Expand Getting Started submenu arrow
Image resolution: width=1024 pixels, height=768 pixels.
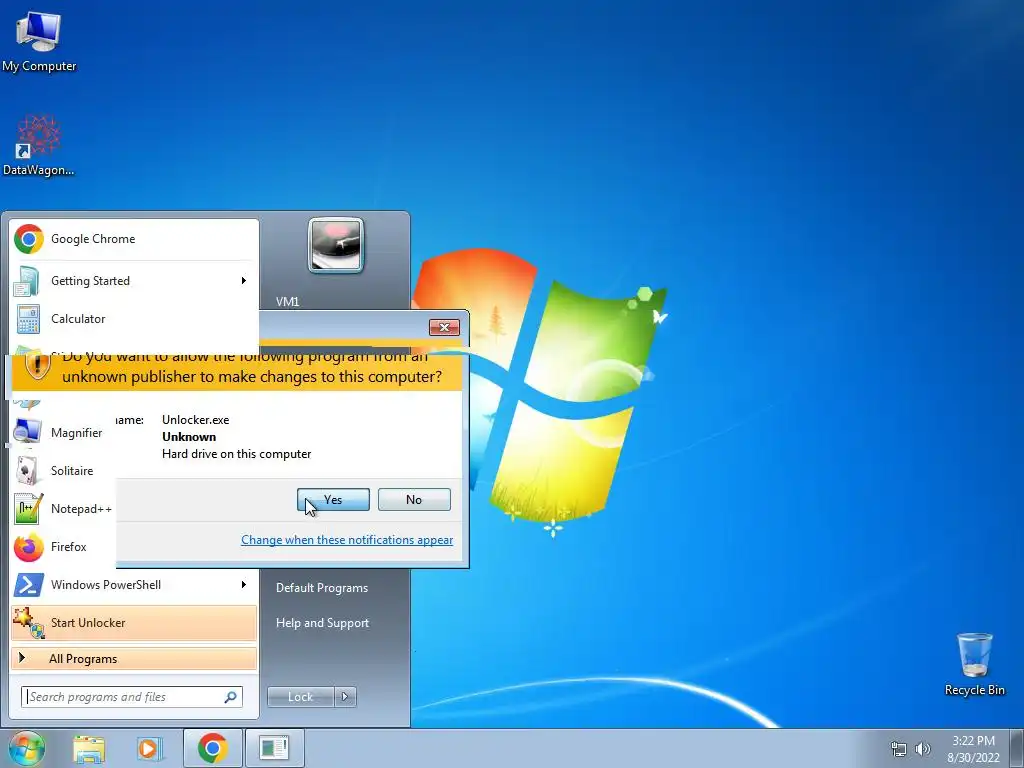[x=244, y=281]
